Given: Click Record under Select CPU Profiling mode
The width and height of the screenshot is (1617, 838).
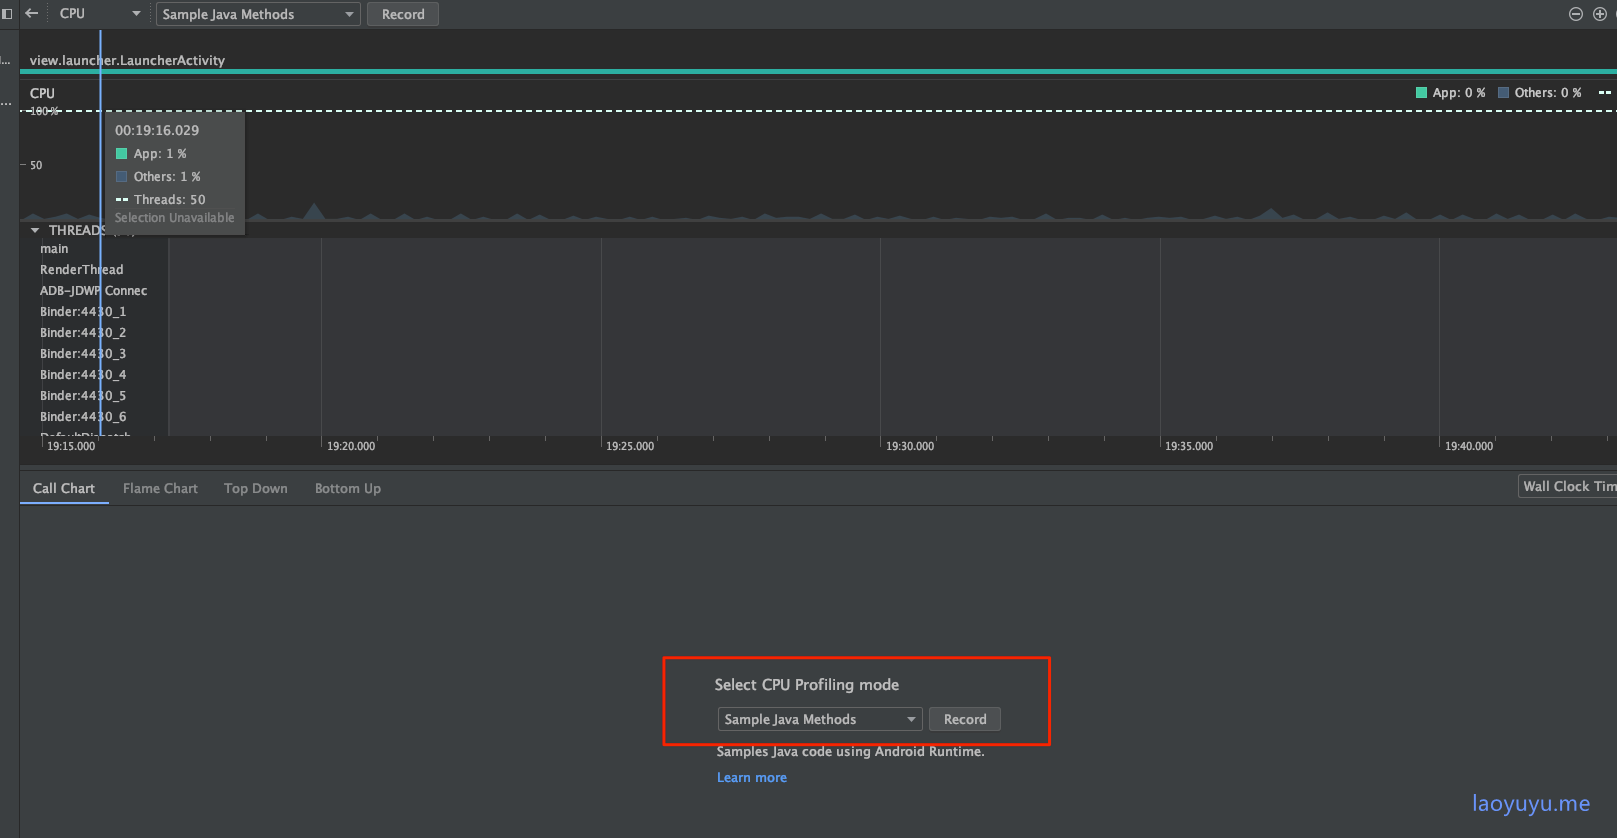Looking at the screenshot, I should pyautogui.click(x=965, y=719).
